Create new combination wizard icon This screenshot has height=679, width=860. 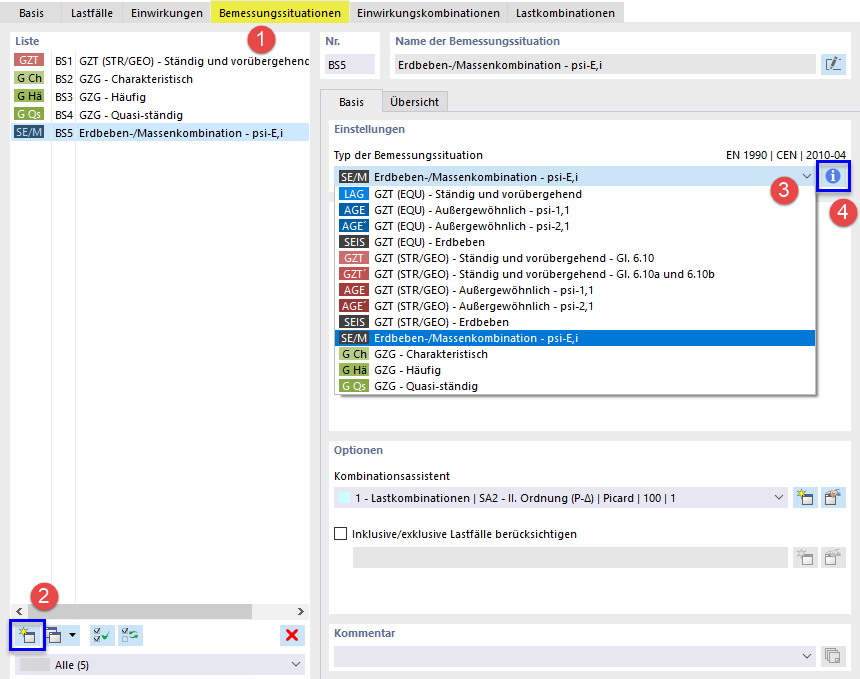coord(805,497)
